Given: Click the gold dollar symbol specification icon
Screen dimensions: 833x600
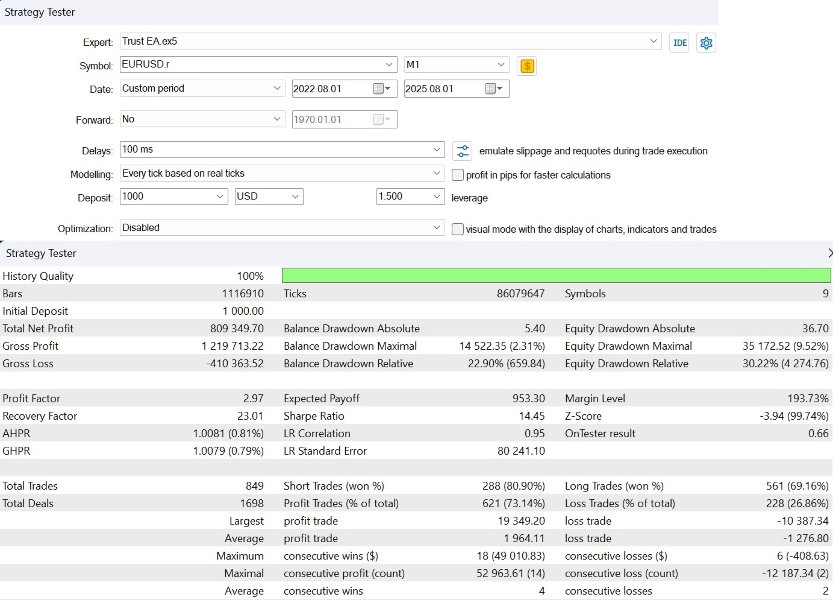Looking at the screenshot, I should pos(526,66).
